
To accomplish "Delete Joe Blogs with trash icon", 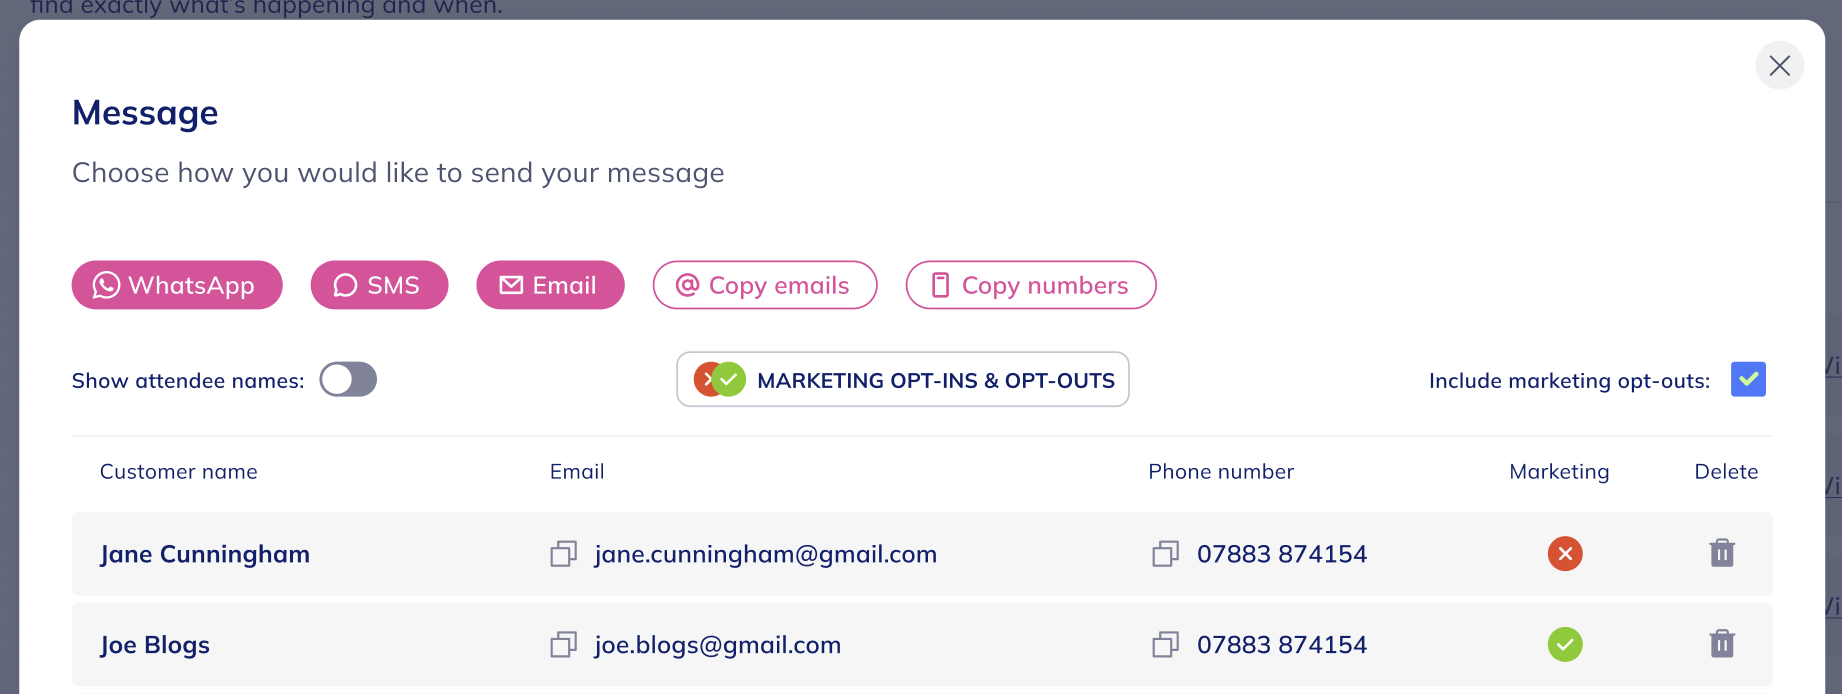I will [1722, 644].
